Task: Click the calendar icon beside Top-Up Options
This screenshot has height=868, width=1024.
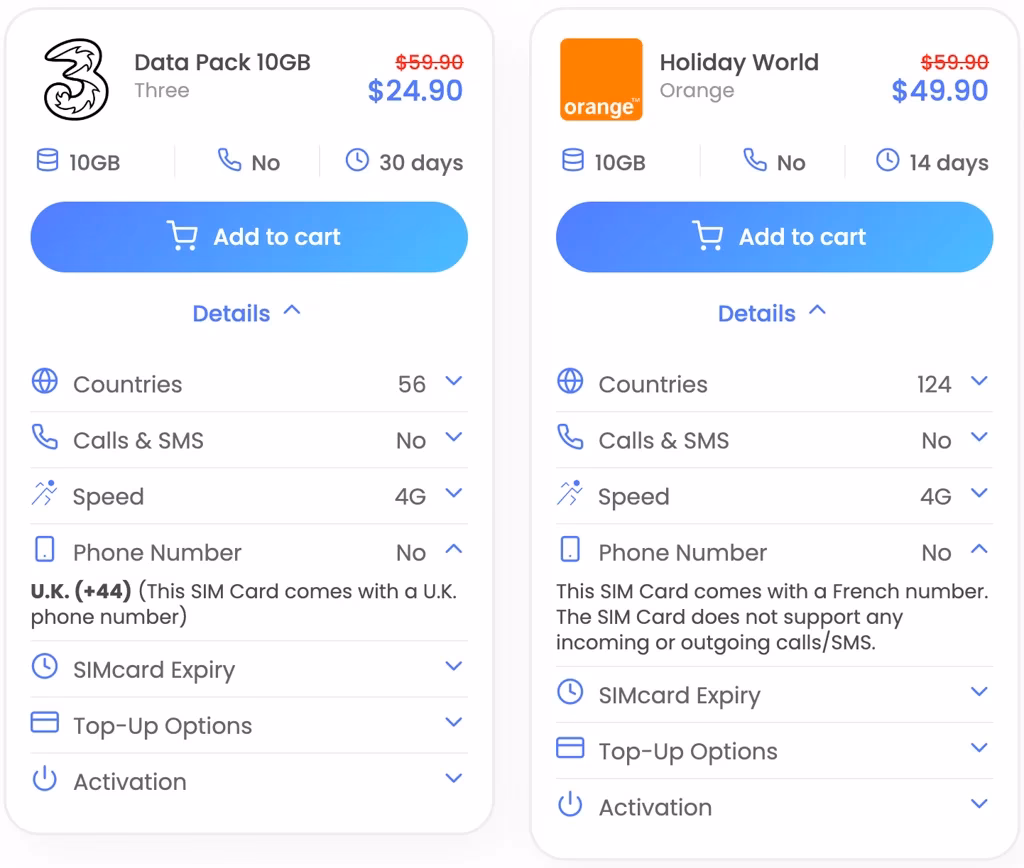Action: 44,724
